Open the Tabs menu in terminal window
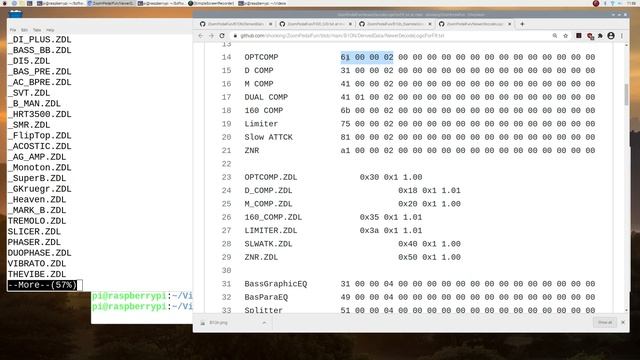Image resolution: width=640 pixels, height=360 pixels. 37,30
